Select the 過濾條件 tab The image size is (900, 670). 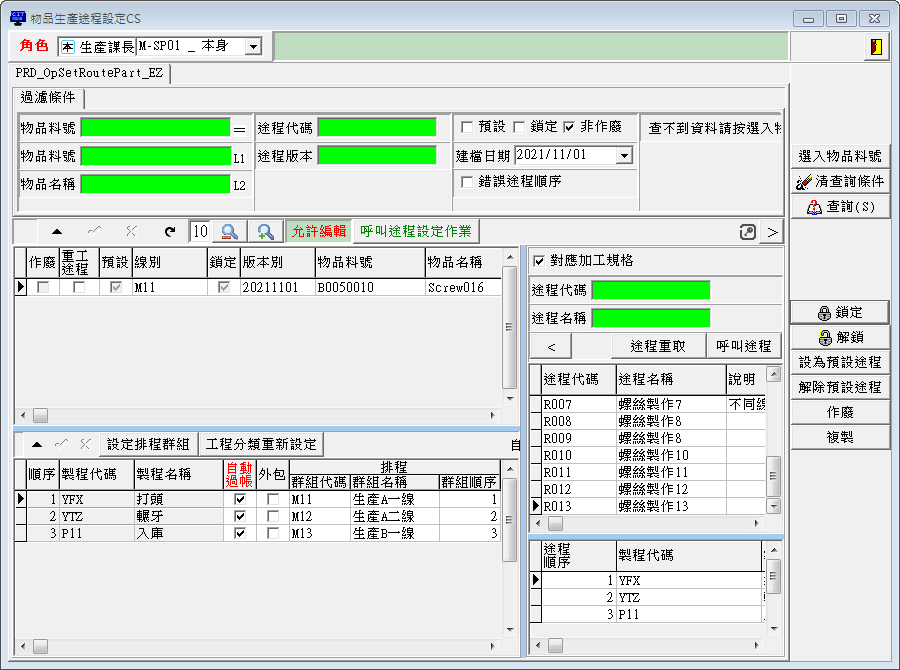(48, 97)
